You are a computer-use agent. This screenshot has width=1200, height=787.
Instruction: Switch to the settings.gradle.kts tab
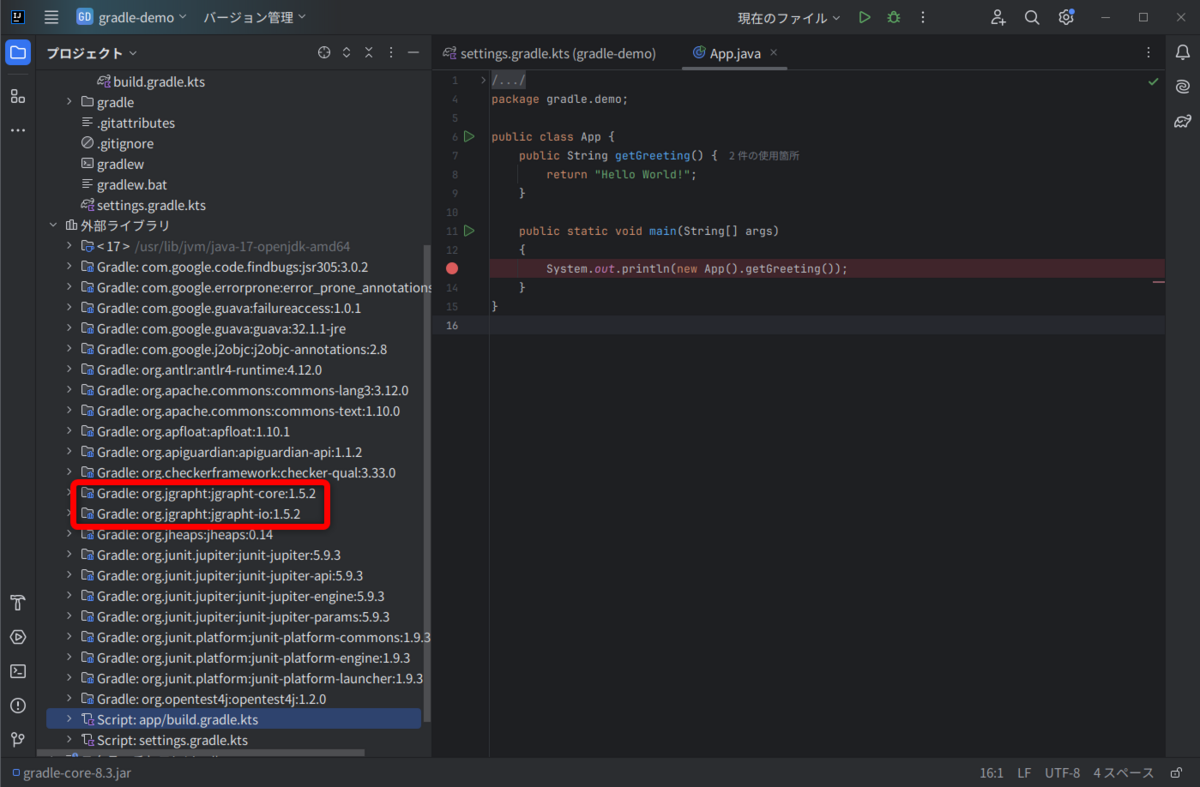555,55
